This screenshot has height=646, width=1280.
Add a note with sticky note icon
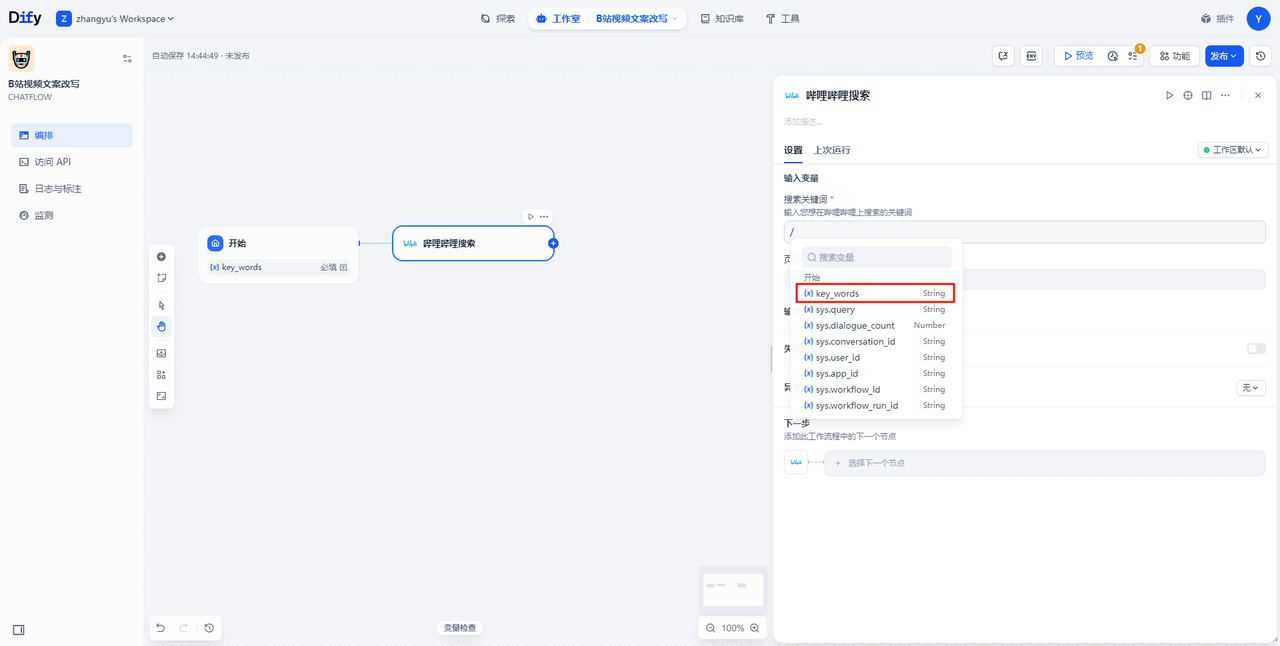click(161, 278)
